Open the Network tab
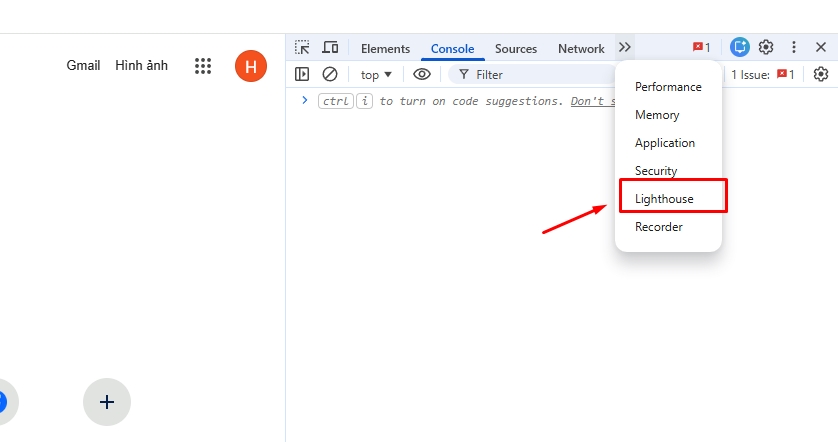Image resolution: width=838 pixels, height=442 pixels. tap(581, 49)
